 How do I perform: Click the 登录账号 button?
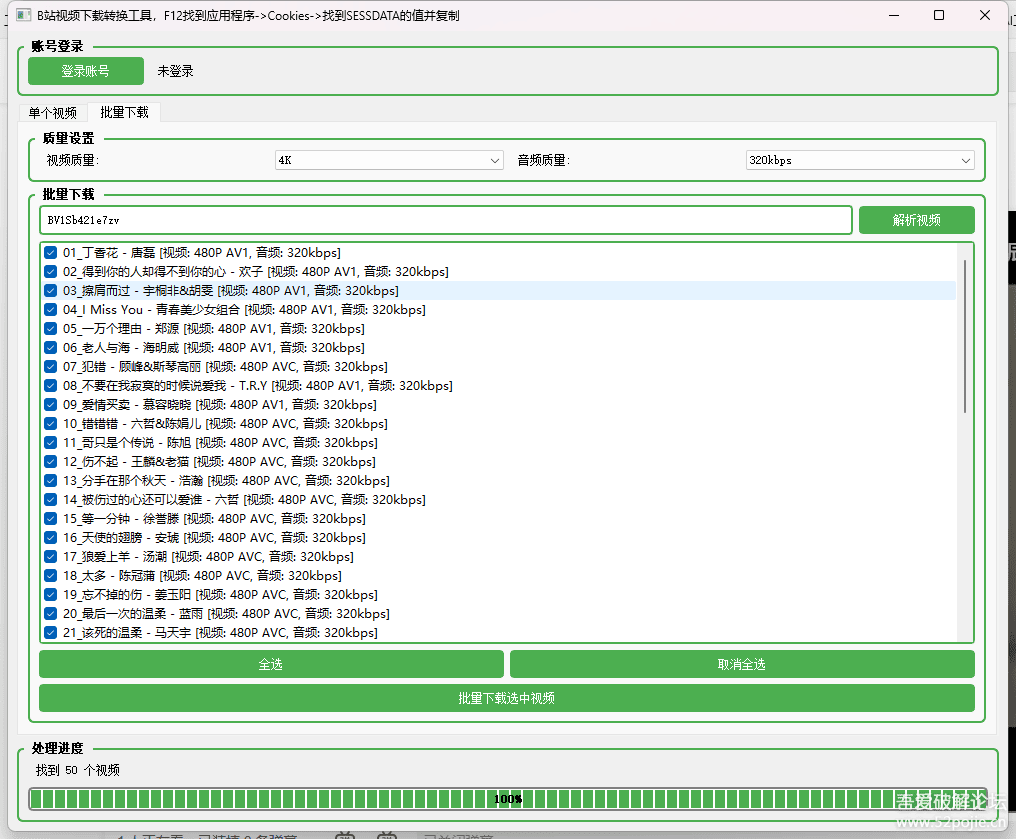click(86, 71)
